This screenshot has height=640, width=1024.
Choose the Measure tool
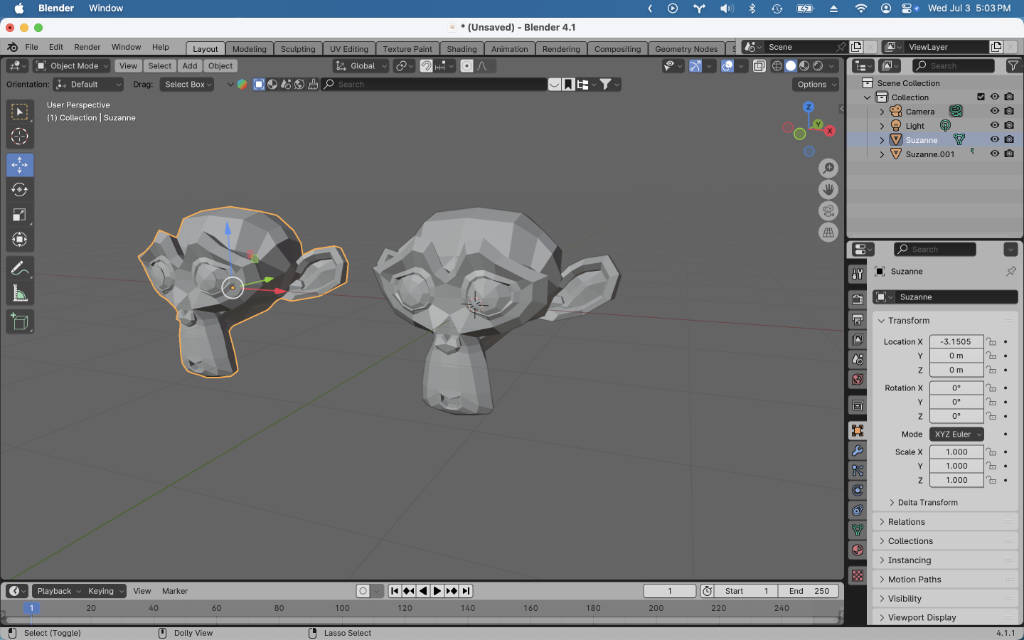coord(20,294)
